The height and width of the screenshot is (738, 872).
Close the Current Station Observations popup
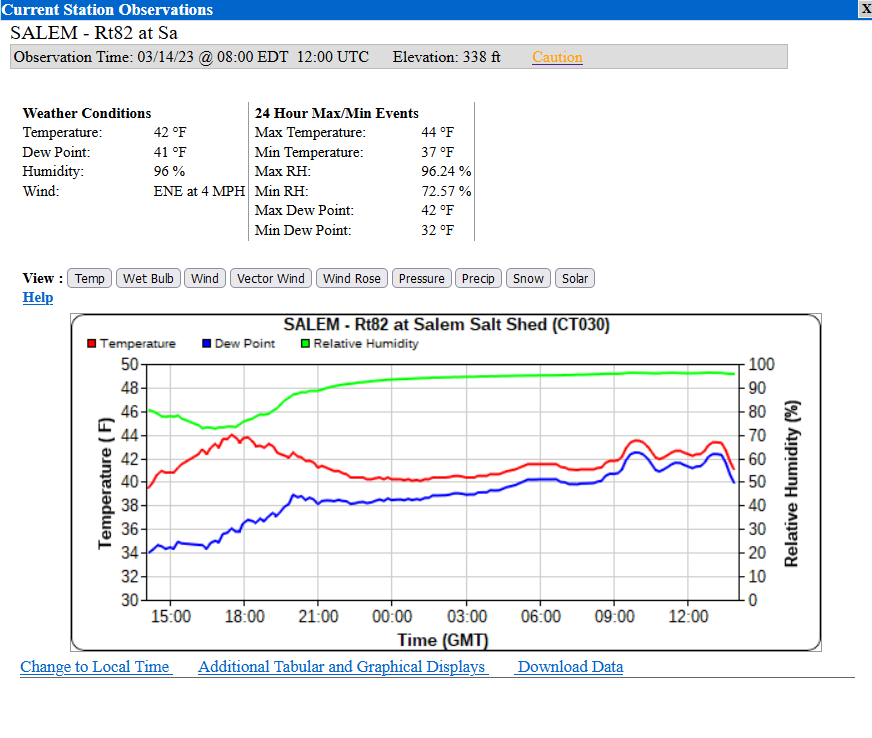(x=866, y=9)
